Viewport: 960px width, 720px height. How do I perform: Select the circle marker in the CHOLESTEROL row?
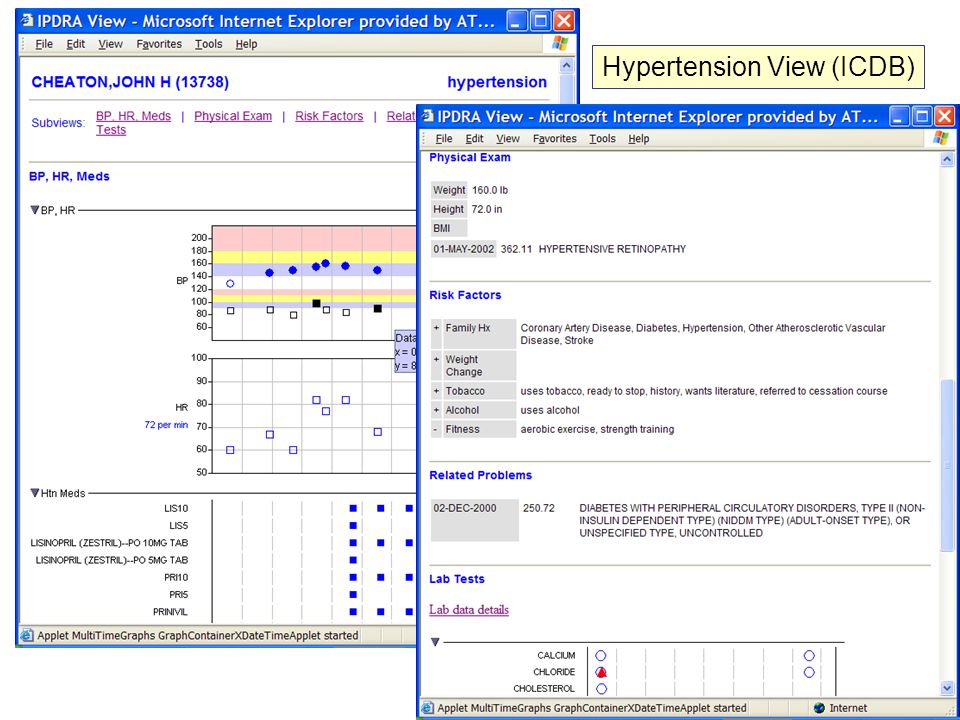[601, 689]
